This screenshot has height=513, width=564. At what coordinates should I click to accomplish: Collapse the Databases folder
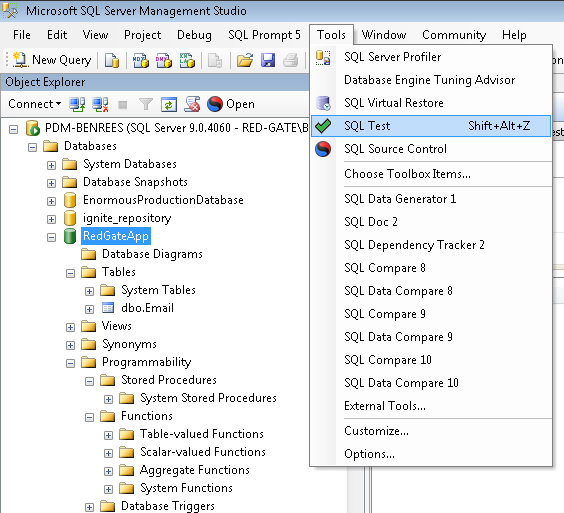pyautogui.click(x=32, y=147)
